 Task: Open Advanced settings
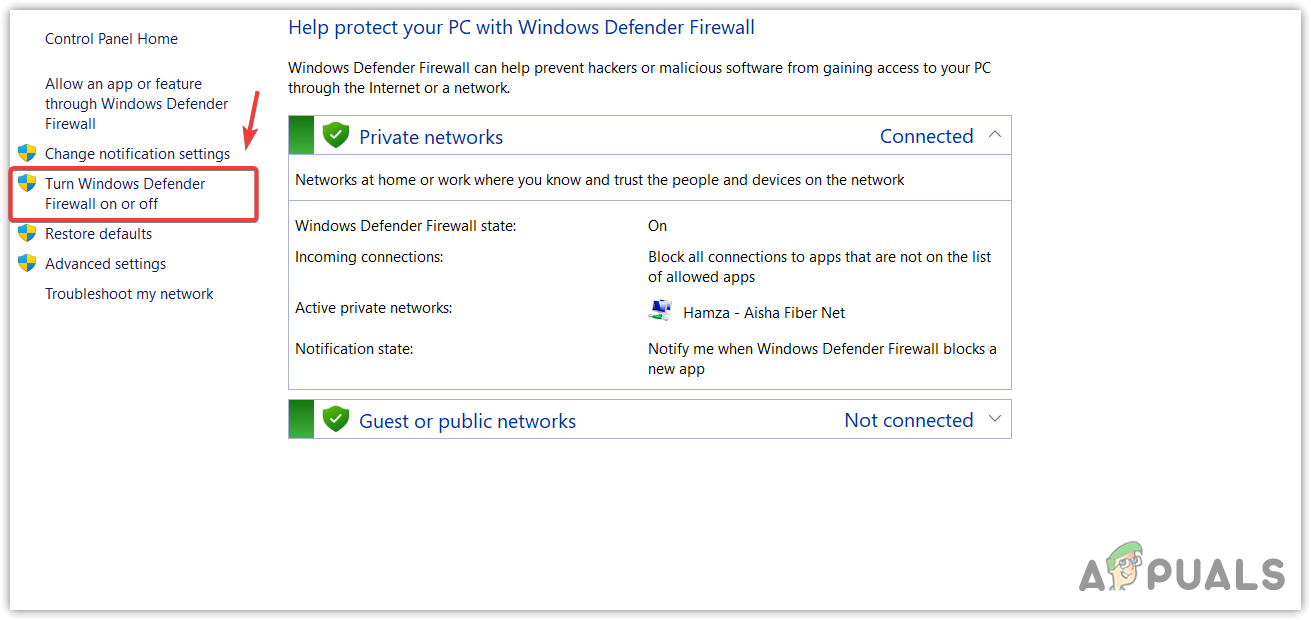105,263
